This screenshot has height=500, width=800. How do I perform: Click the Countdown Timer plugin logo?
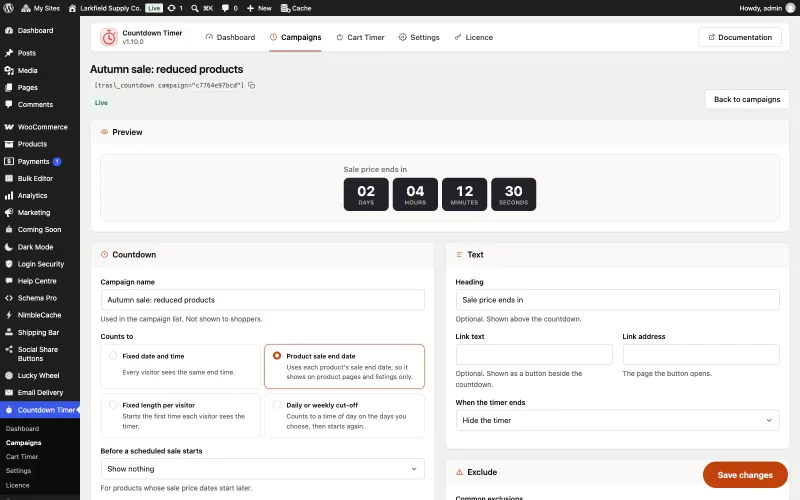point(108,37)
